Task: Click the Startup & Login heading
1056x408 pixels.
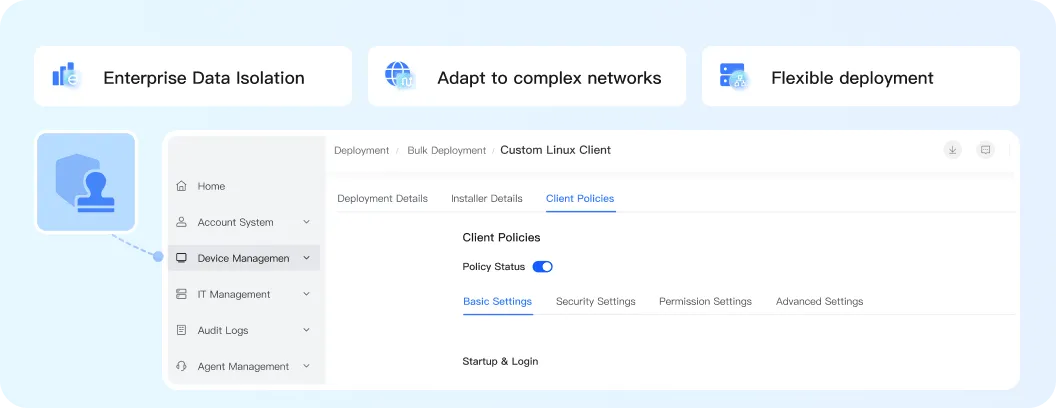Action: click(x=500, y=362)
